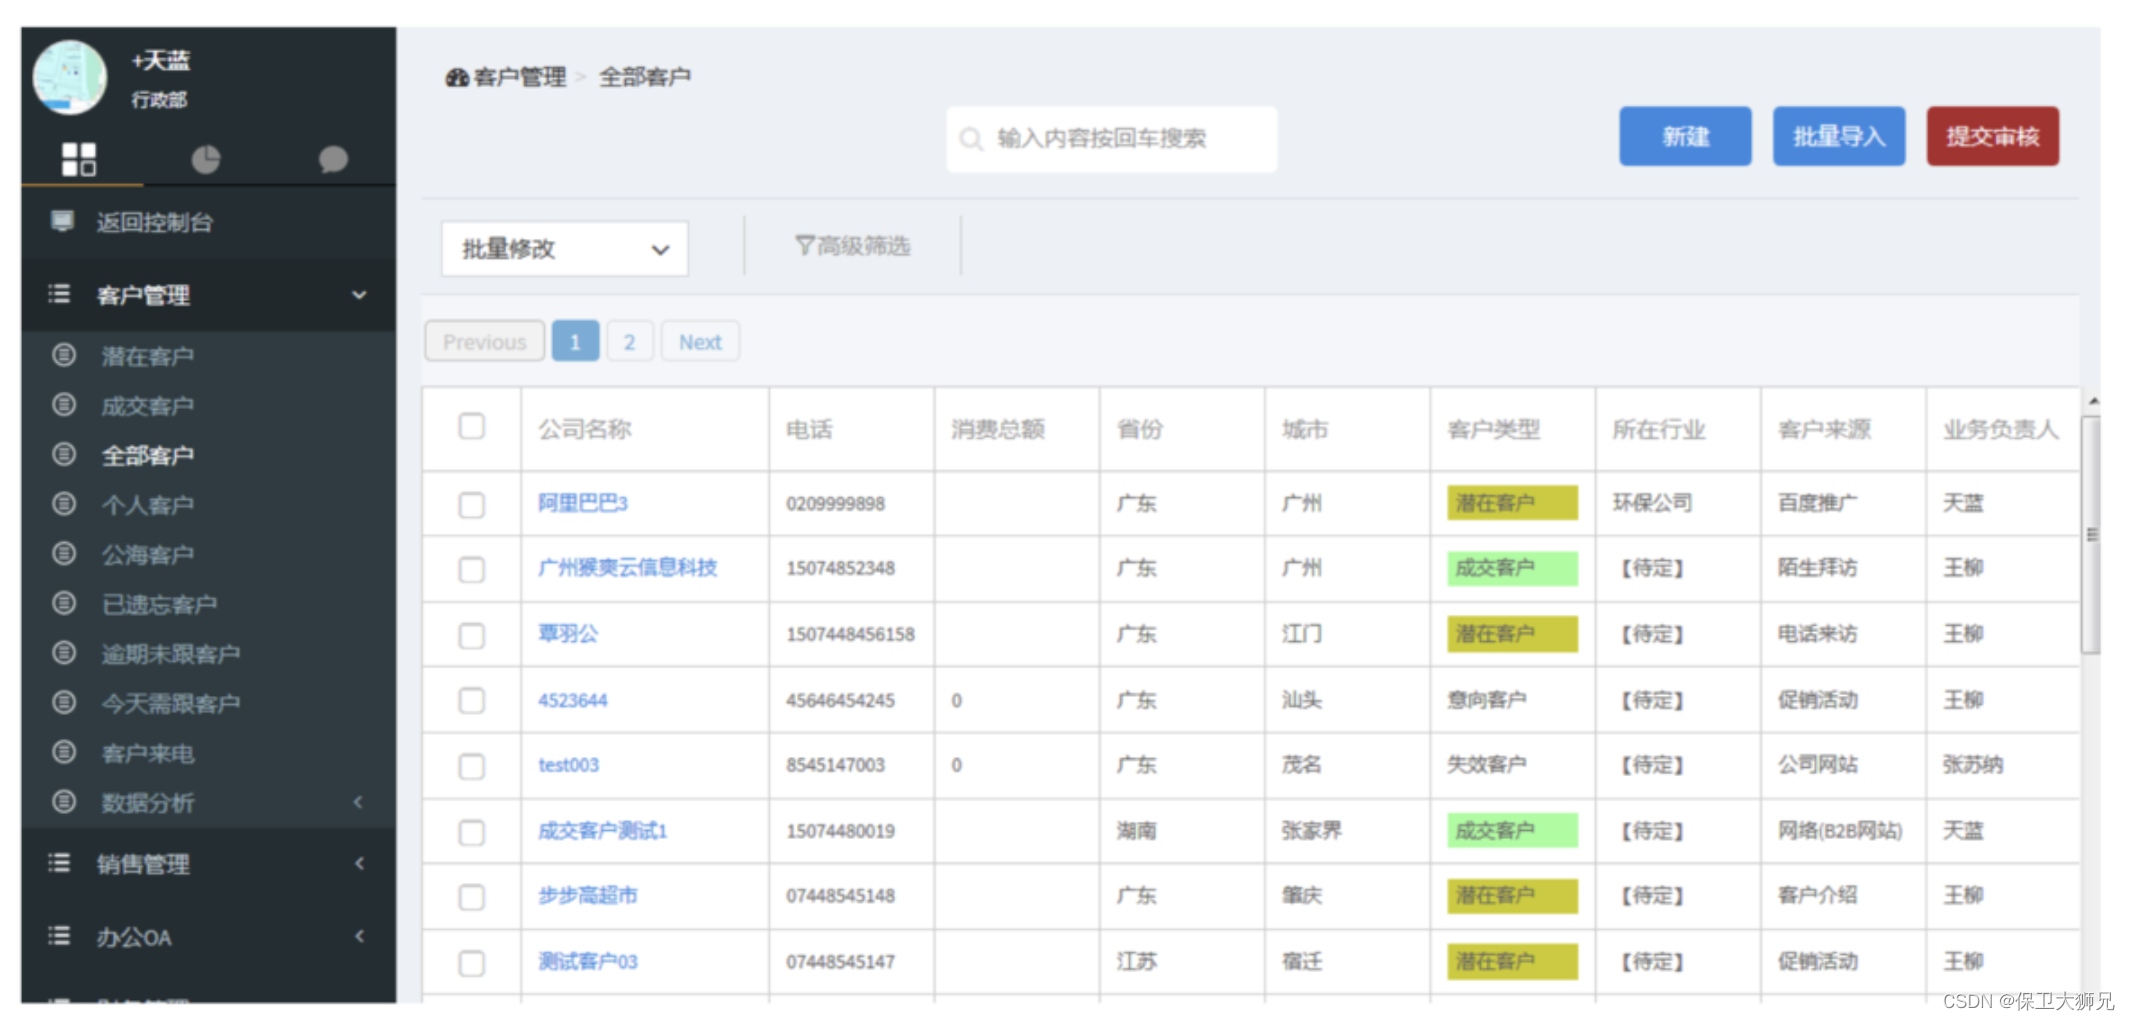Click the circle icon beside 客户来电
The width and height of the screenshot is (2130, 1020).
pyautogui.click(x=64, y=752)
